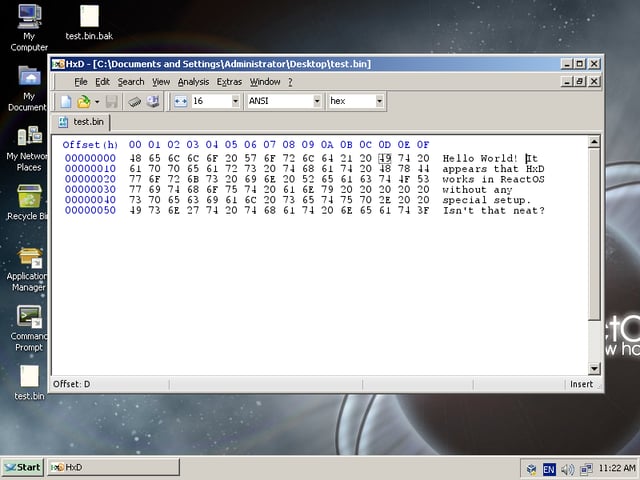Select test.bin file on desktop
Viewport: 640px width, 480px height.
29,382
